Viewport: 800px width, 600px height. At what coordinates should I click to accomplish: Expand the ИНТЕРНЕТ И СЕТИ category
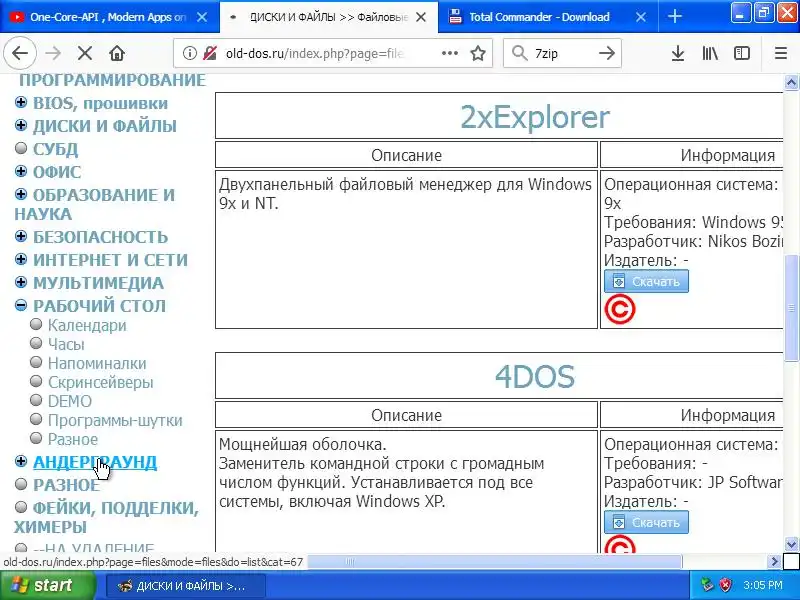(x=21, y=259)
